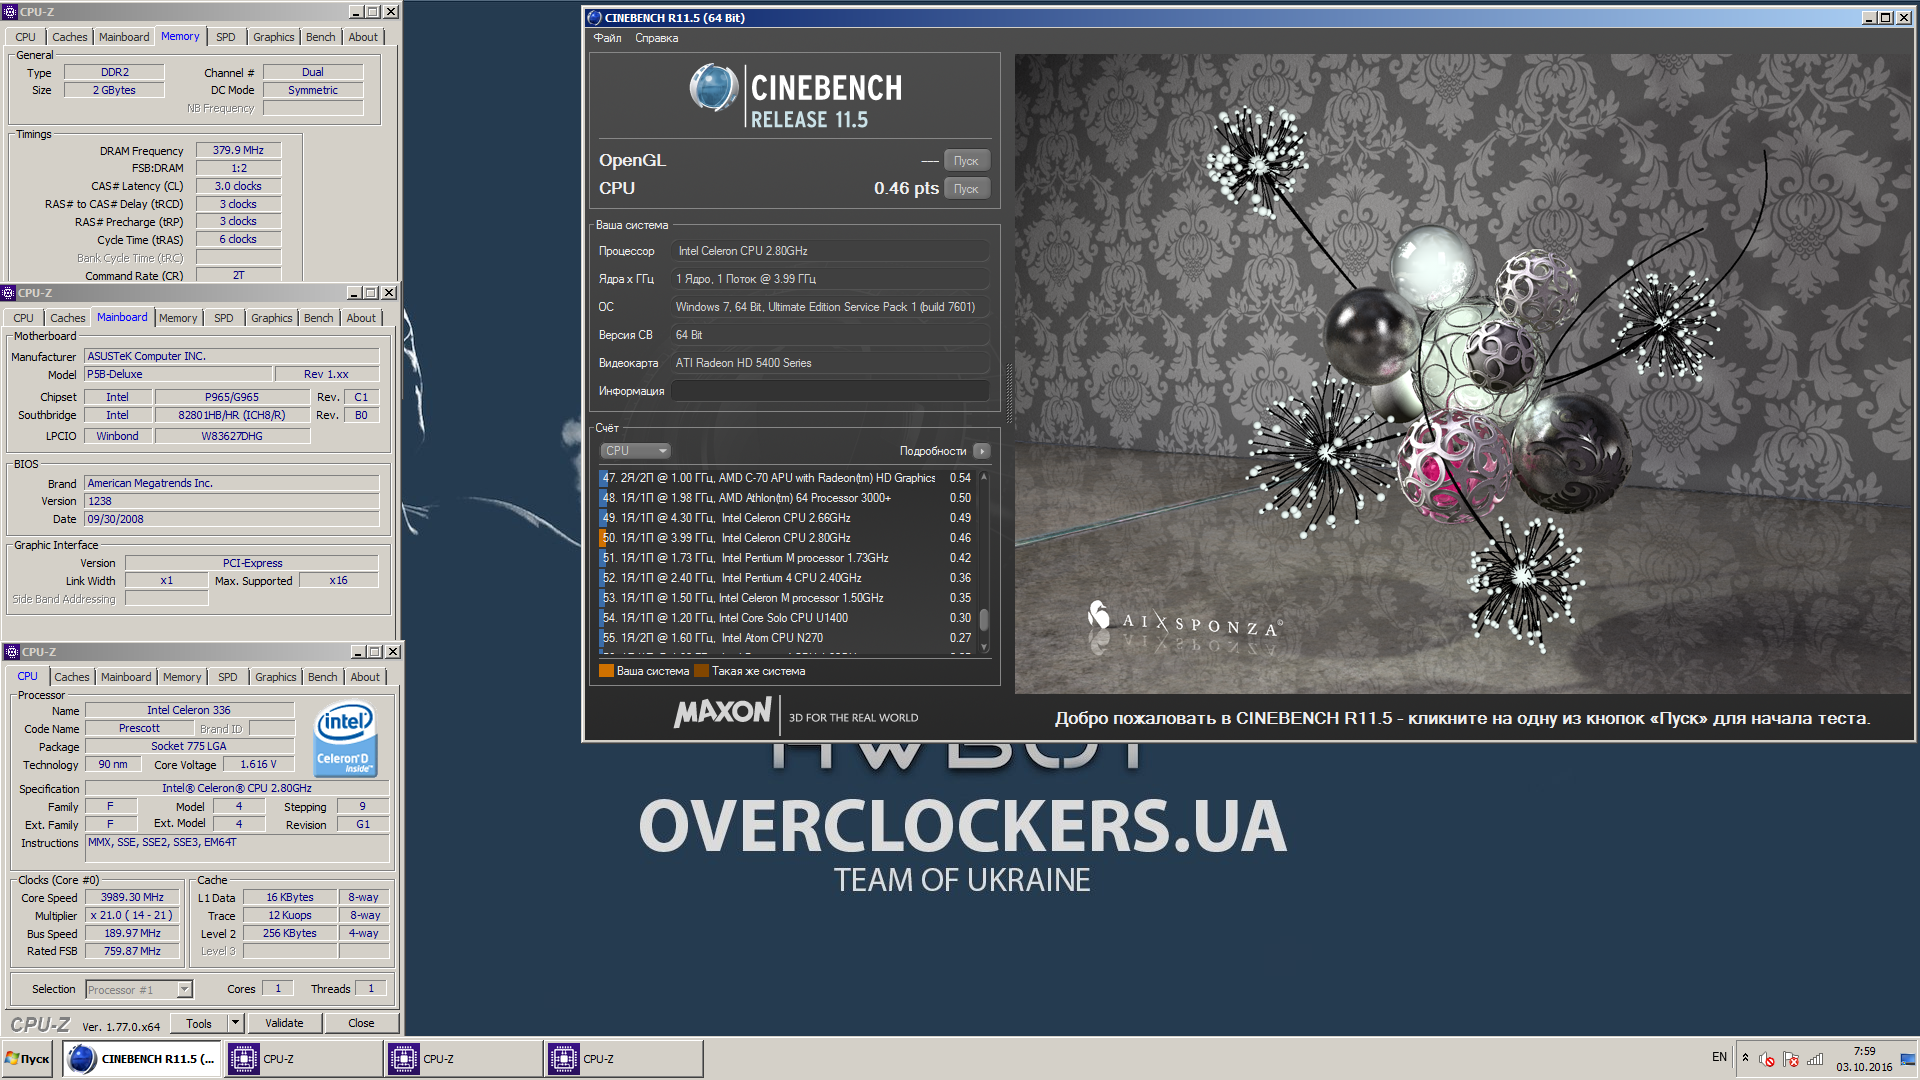Open Bench tab in the middle CPU-Z Mainboard window
This screenshot has height=1080, width=1920.
[319, 318]
